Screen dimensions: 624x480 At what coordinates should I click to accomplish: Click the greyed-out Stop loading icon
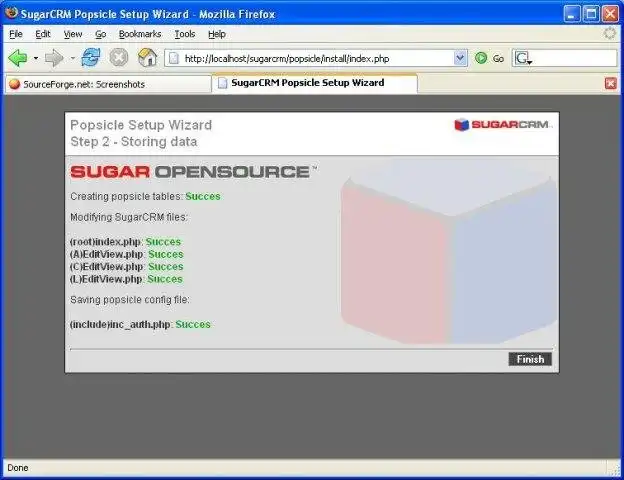(x=119, y=58)
